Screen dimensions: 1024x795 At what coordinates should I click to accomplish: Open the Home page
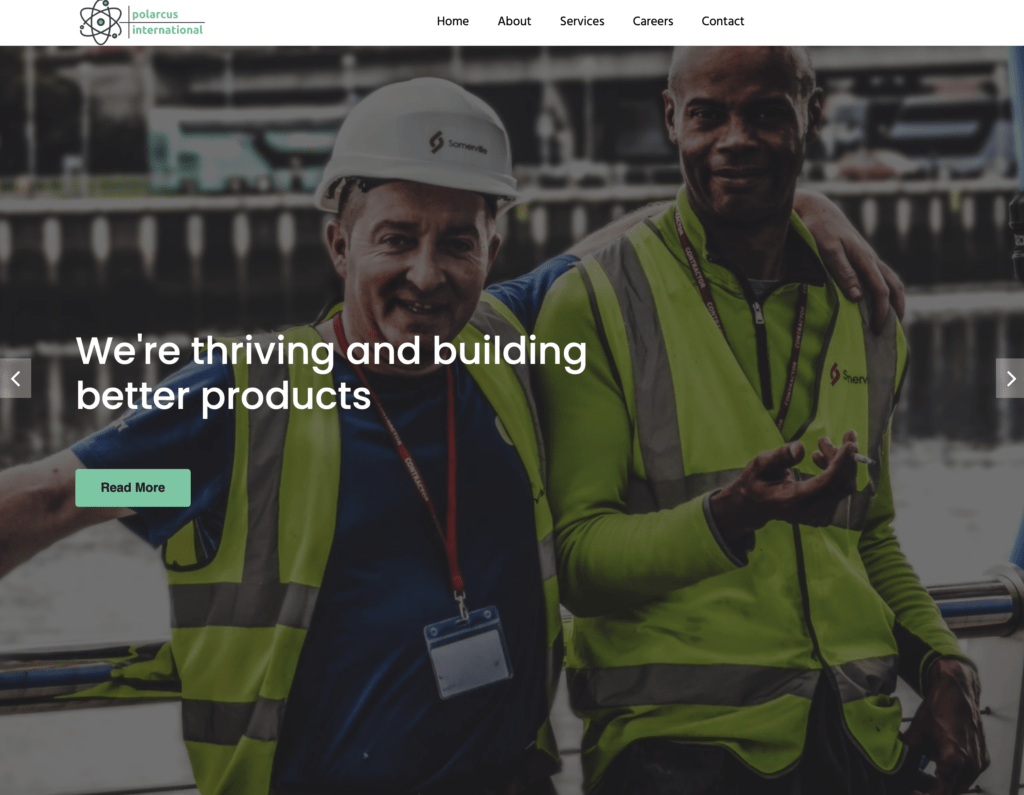pyautogui.click(x=453, y=21)
